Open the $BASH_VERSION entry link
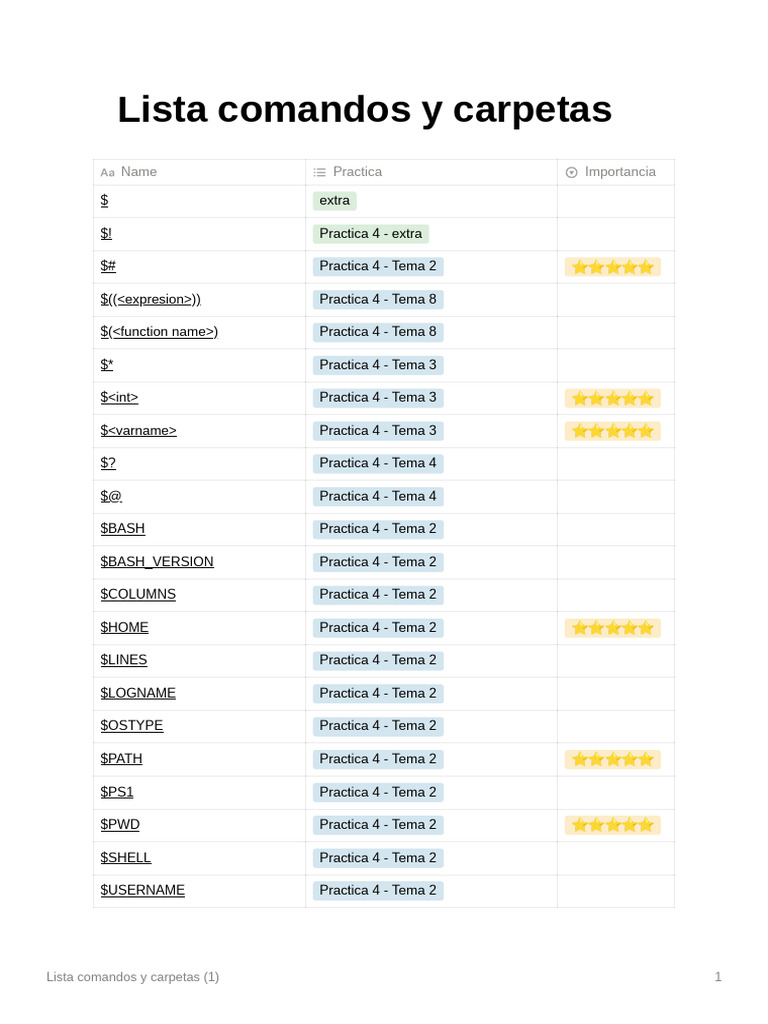 [x=157, y=562]
